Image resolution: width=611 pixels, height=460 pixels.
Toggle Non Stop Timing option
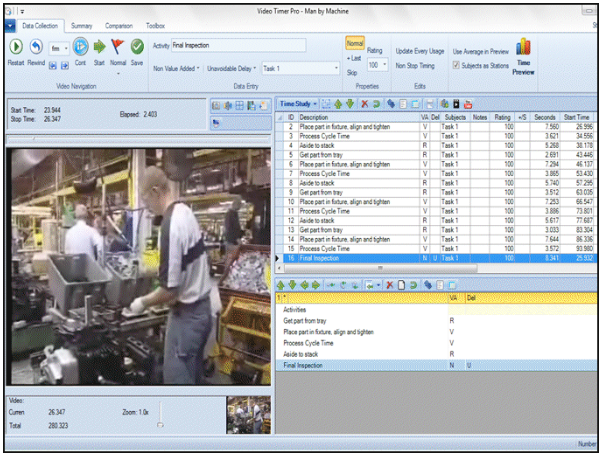tap(415, 65)
